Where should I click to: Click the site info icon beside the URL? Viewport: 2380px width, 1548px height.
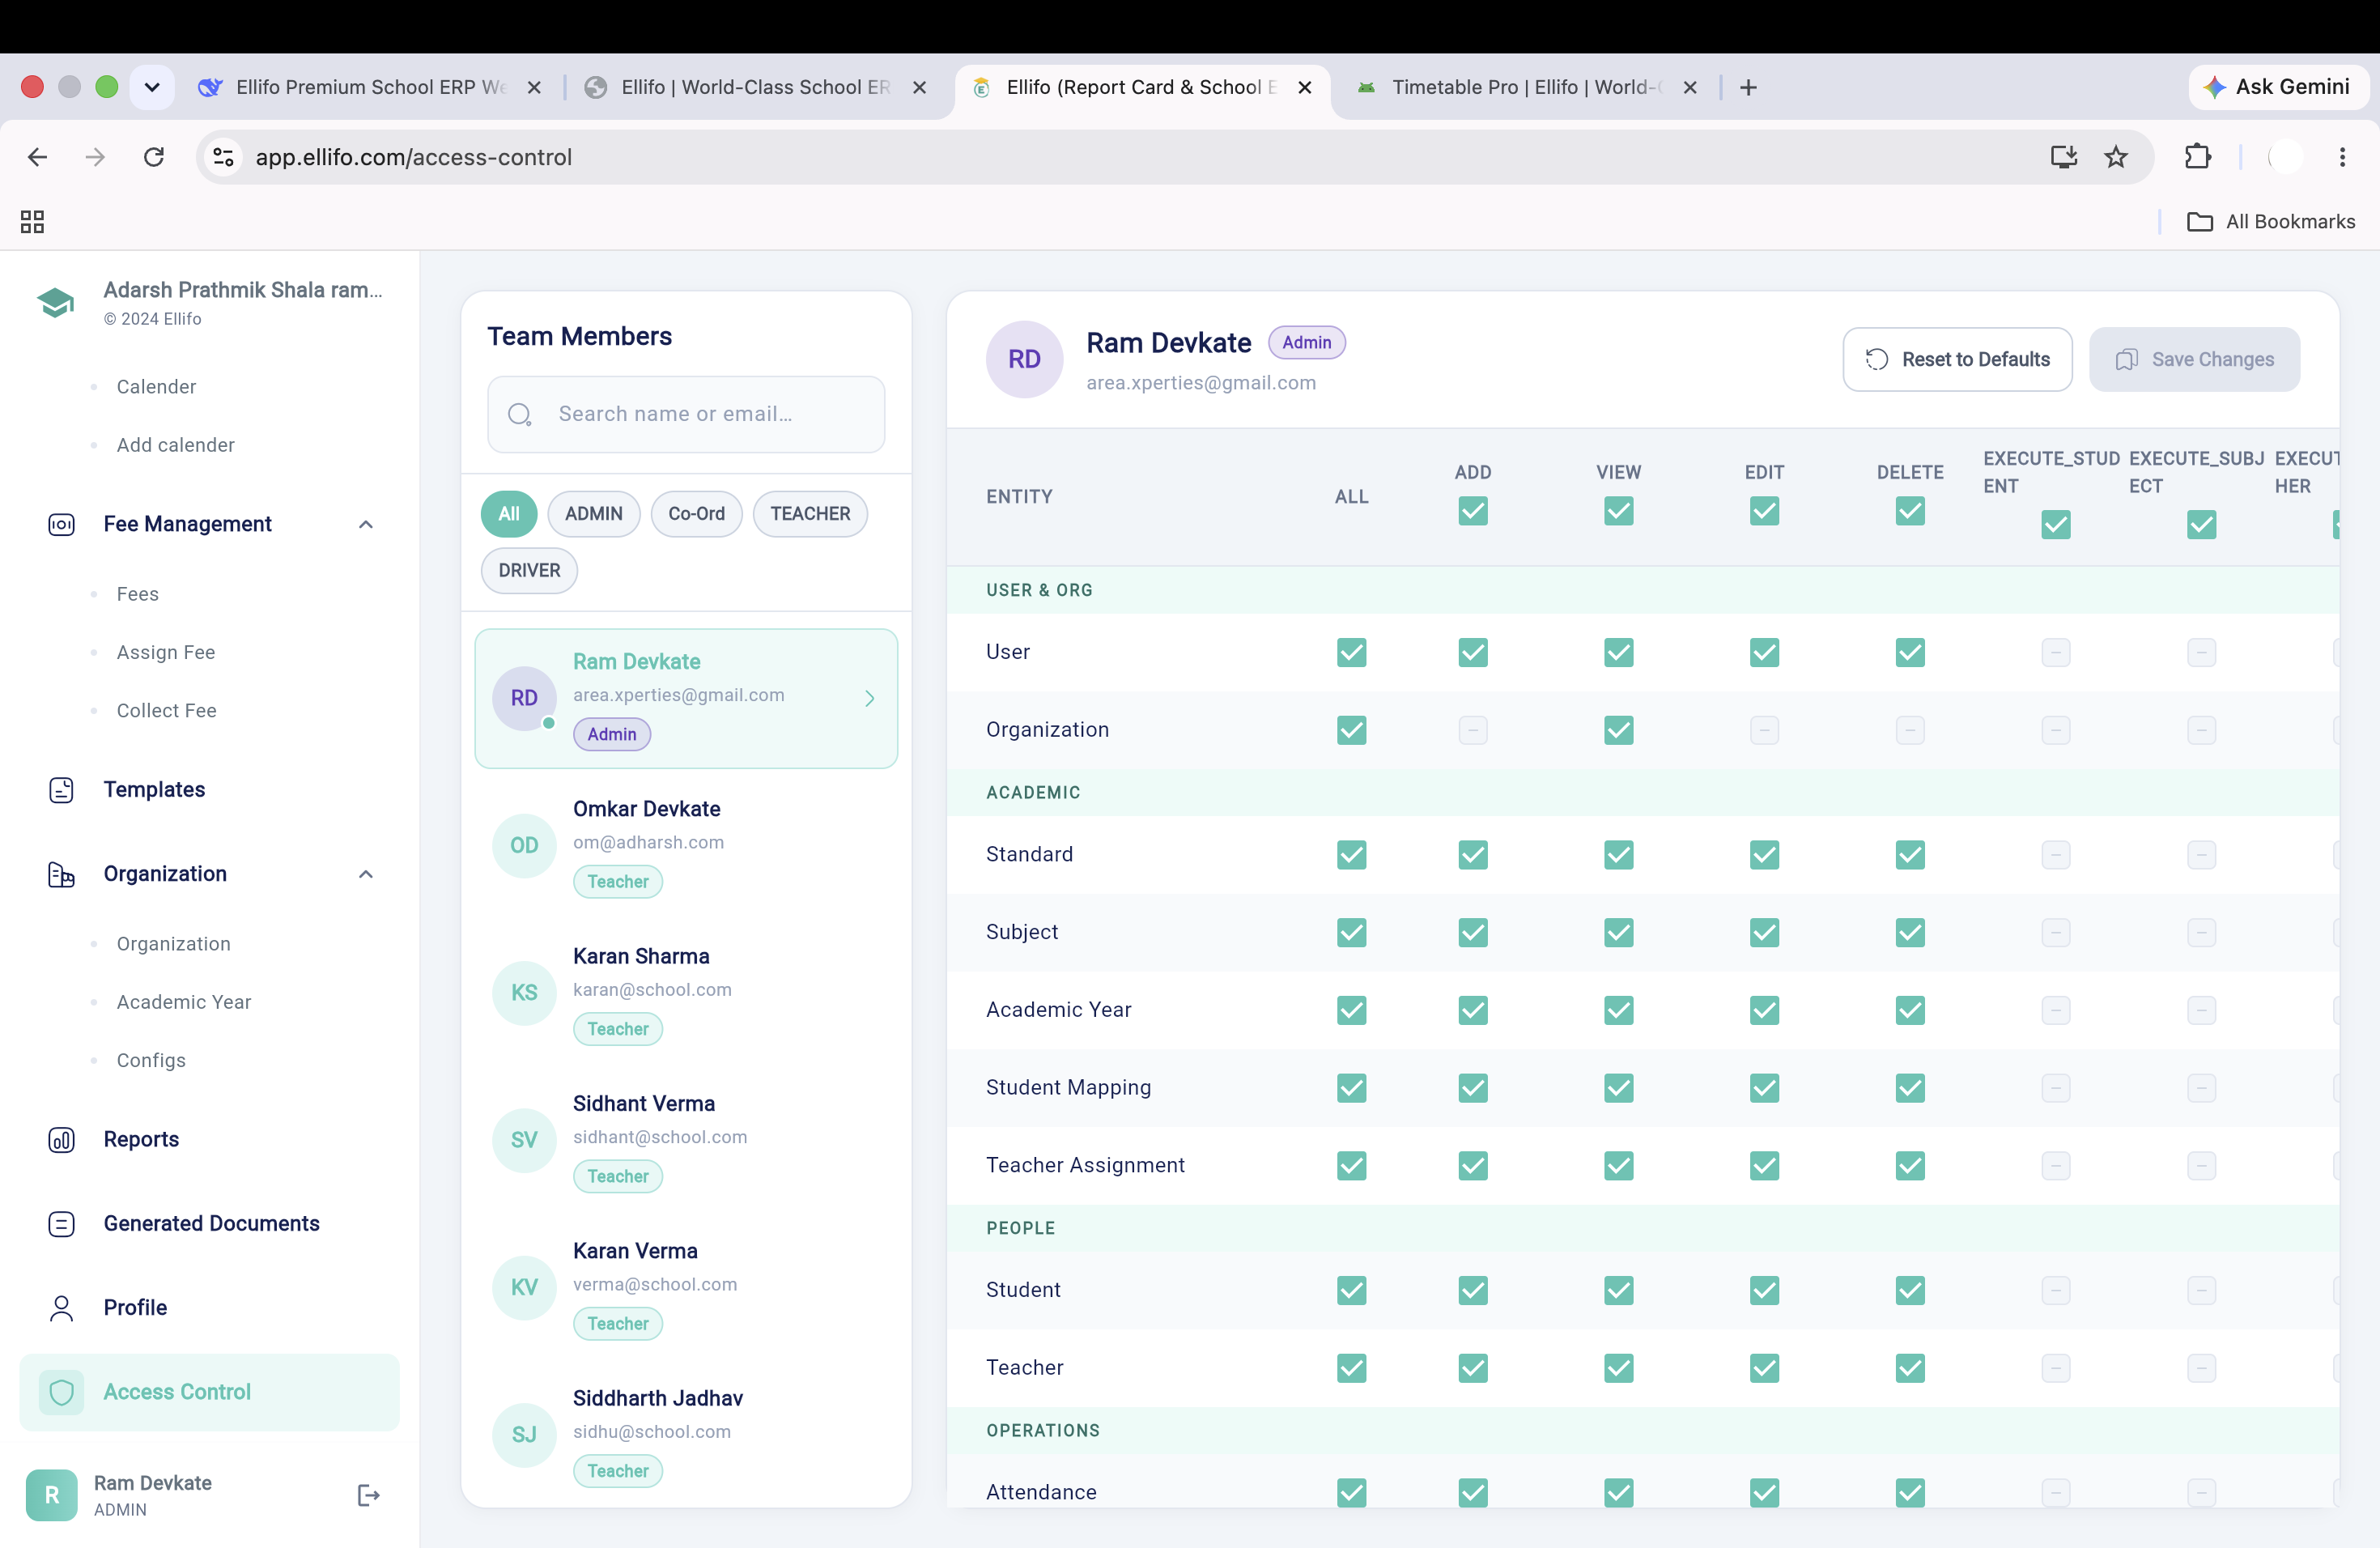coord(224,157)
